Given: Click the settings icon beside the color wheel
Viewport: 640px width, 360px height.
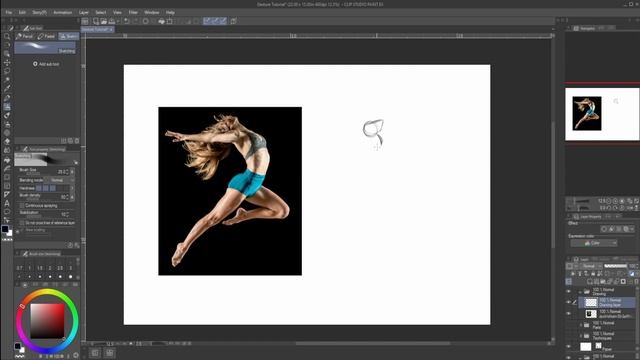Looking at the screenshot, I should 76,355.
